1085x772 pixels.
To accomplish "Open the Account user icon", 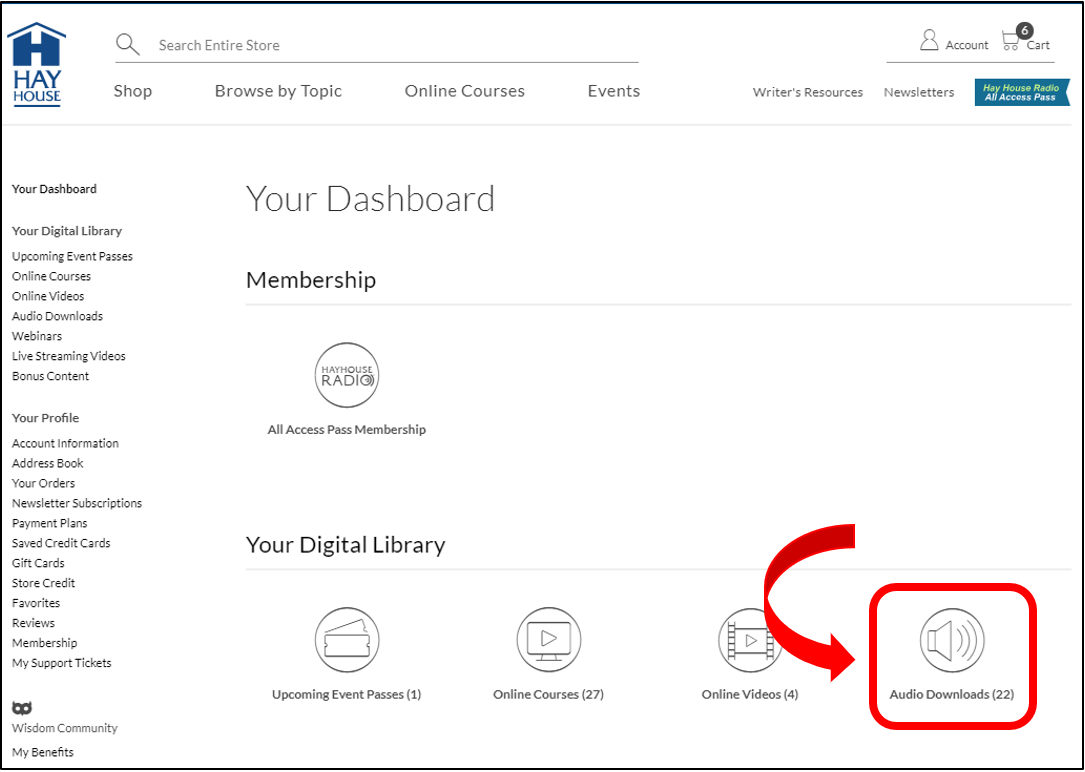I will tap(929, 41).
